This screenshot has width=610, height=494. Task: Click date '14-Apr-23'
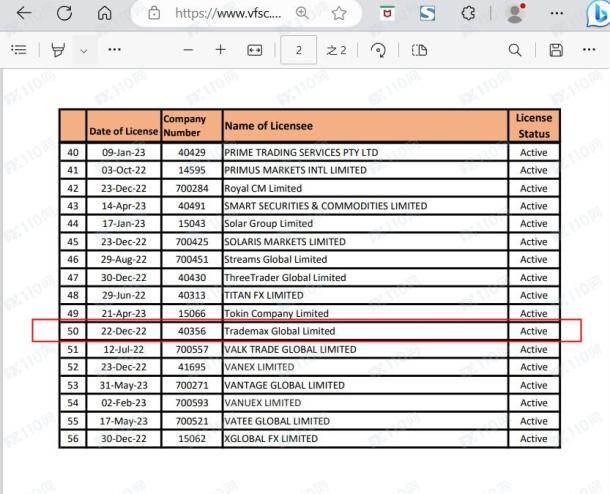pos(124,206)
